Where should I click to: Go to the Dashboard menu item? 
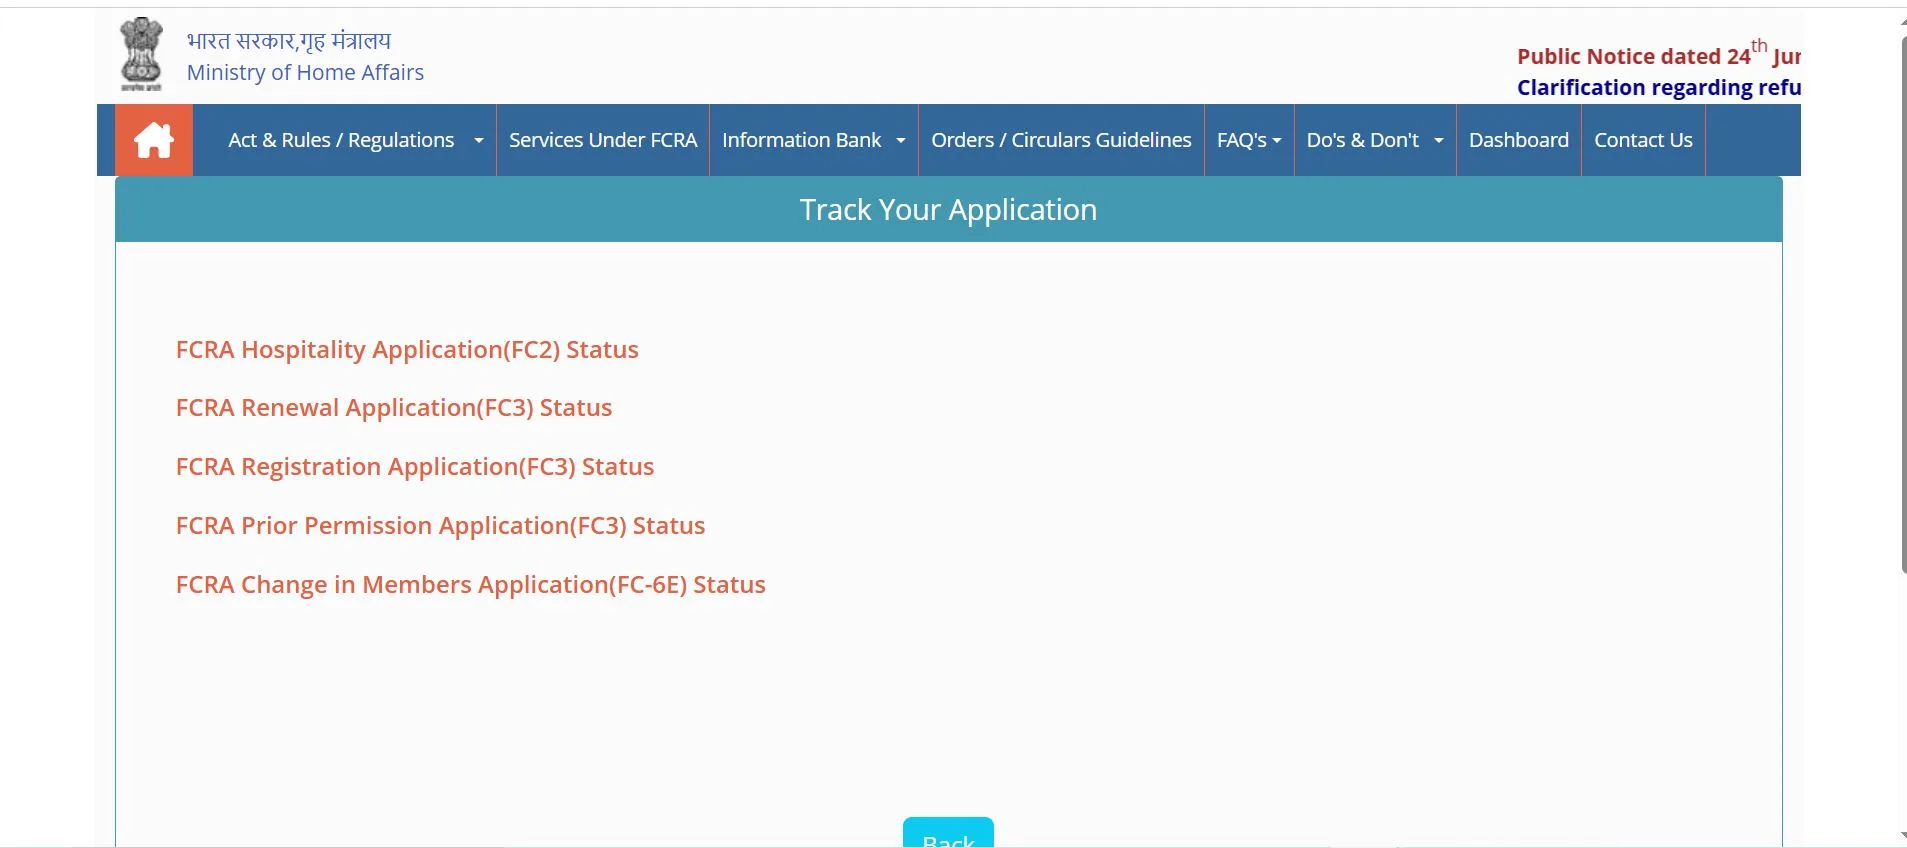pyautogui.click(x=1518, y=140)
